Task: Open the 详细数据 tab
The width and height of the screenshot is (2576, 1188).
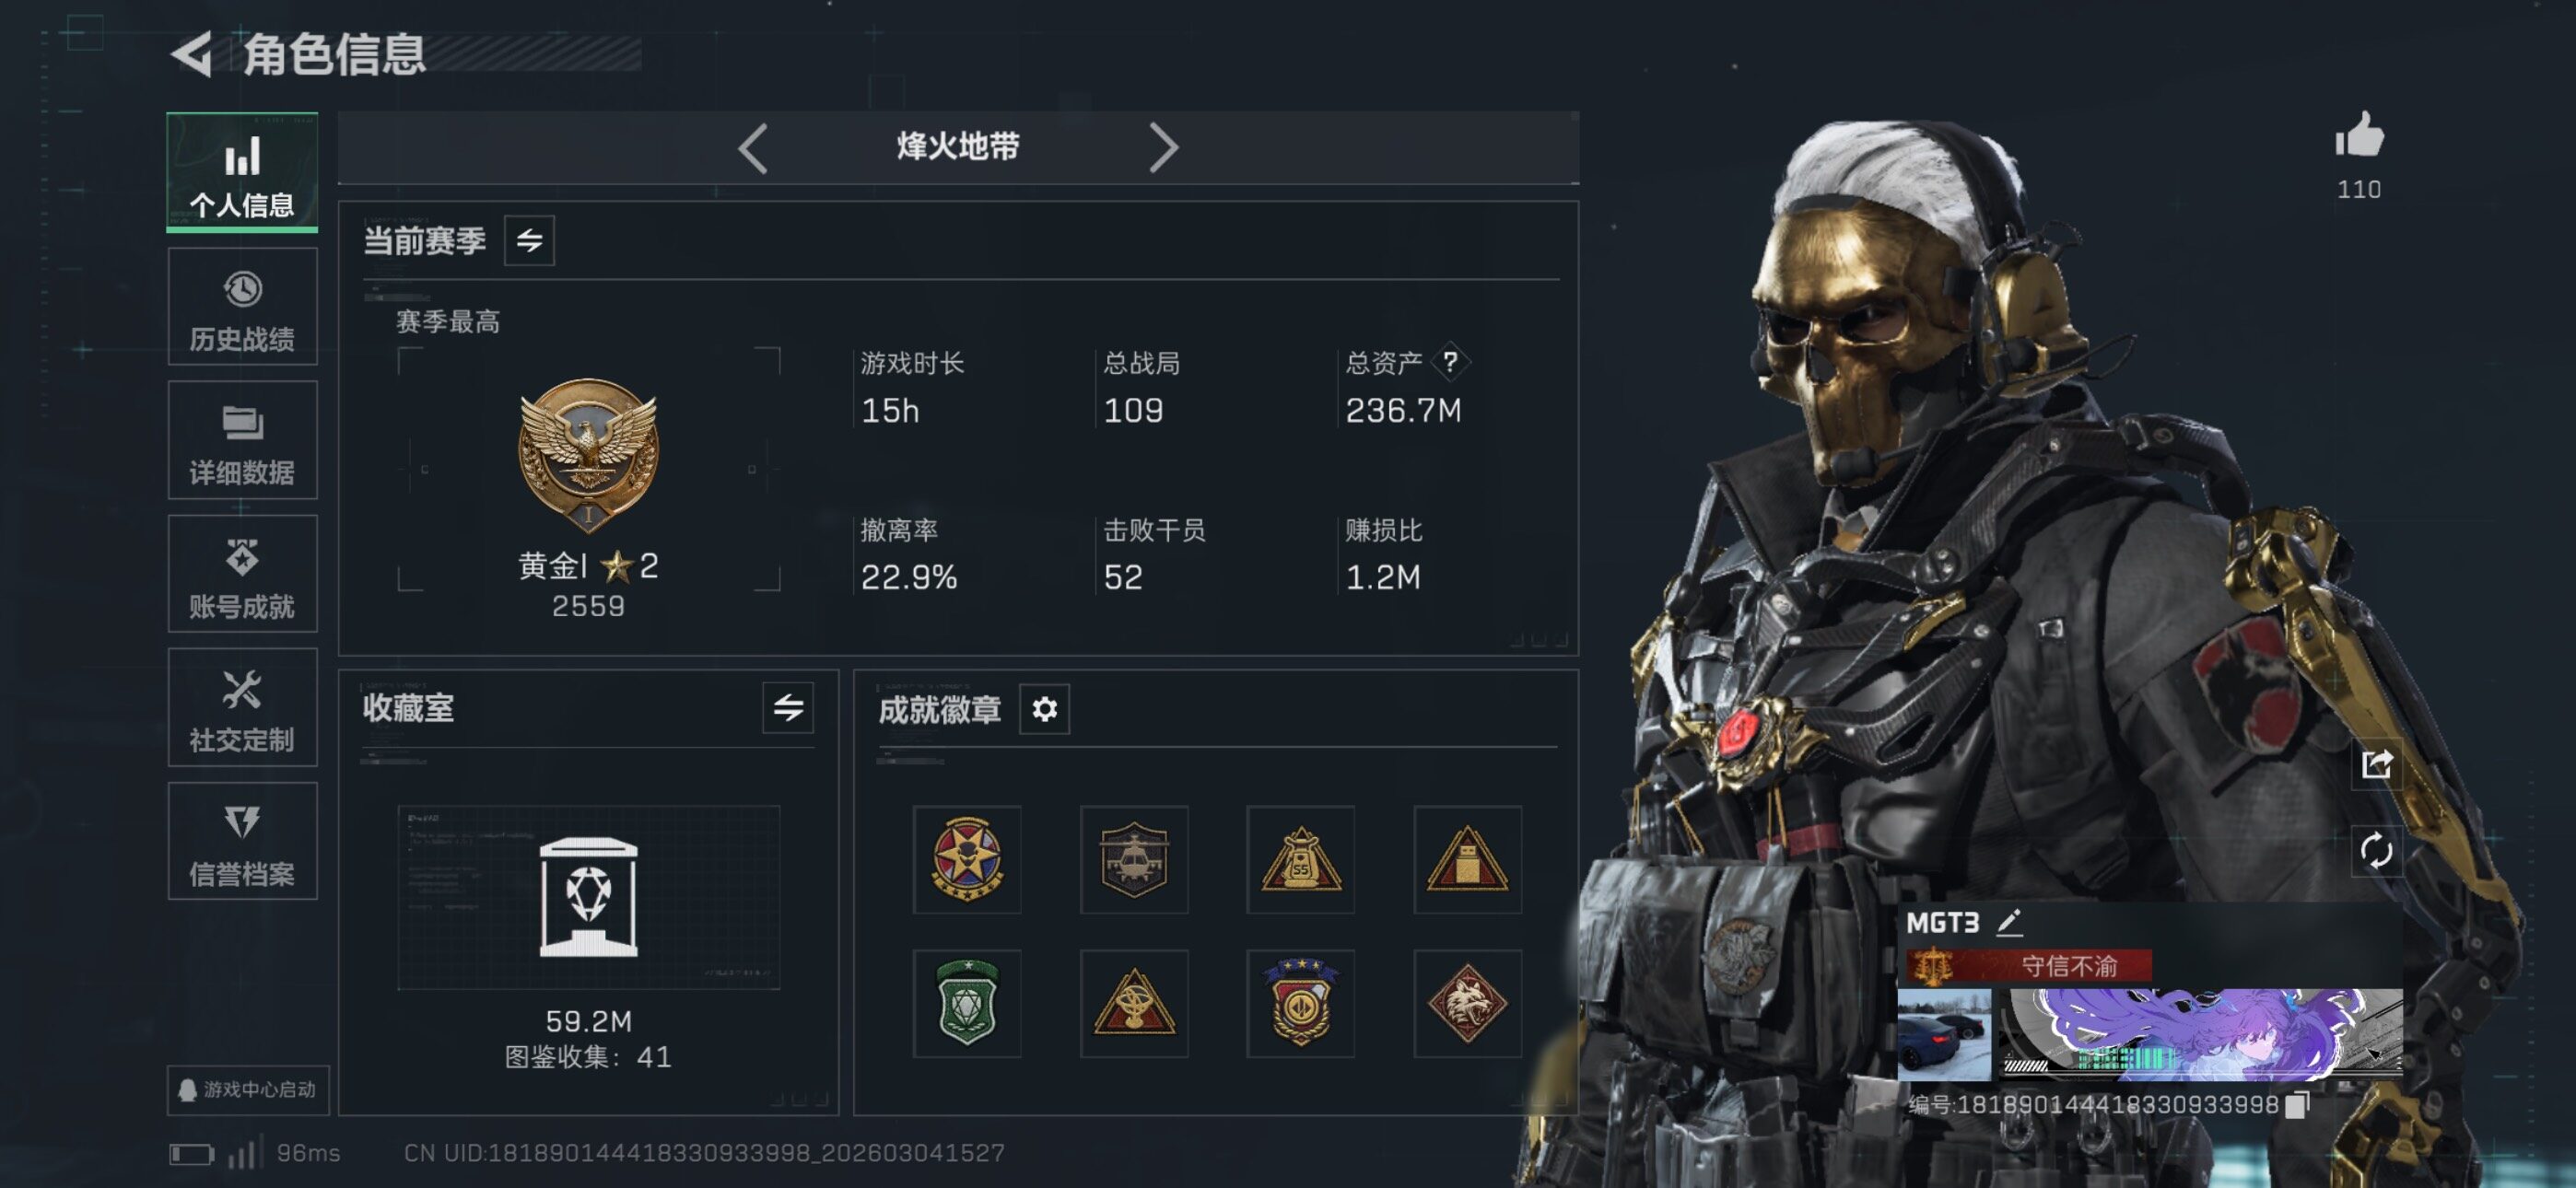Action: coord(242,441)
